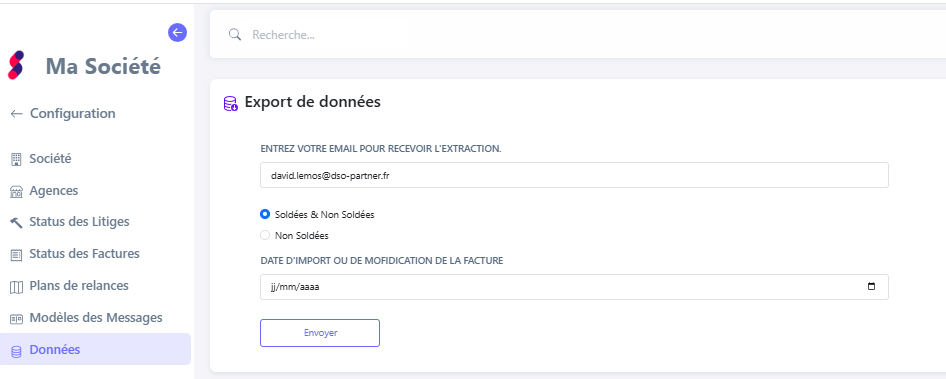This screenshot has width=946, height=379.
Task: Click the Ma Société title
Action: [x=103, y=66]
